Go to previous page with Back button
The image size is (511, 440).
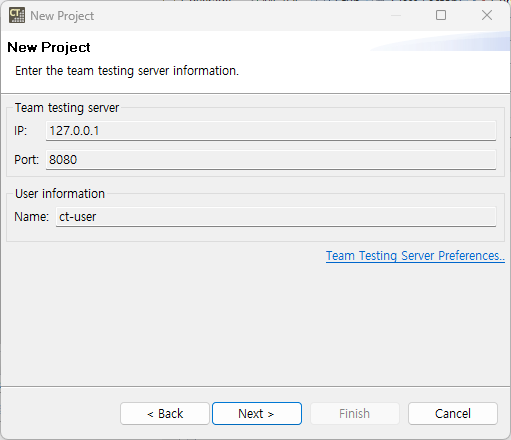coord(165,414)
